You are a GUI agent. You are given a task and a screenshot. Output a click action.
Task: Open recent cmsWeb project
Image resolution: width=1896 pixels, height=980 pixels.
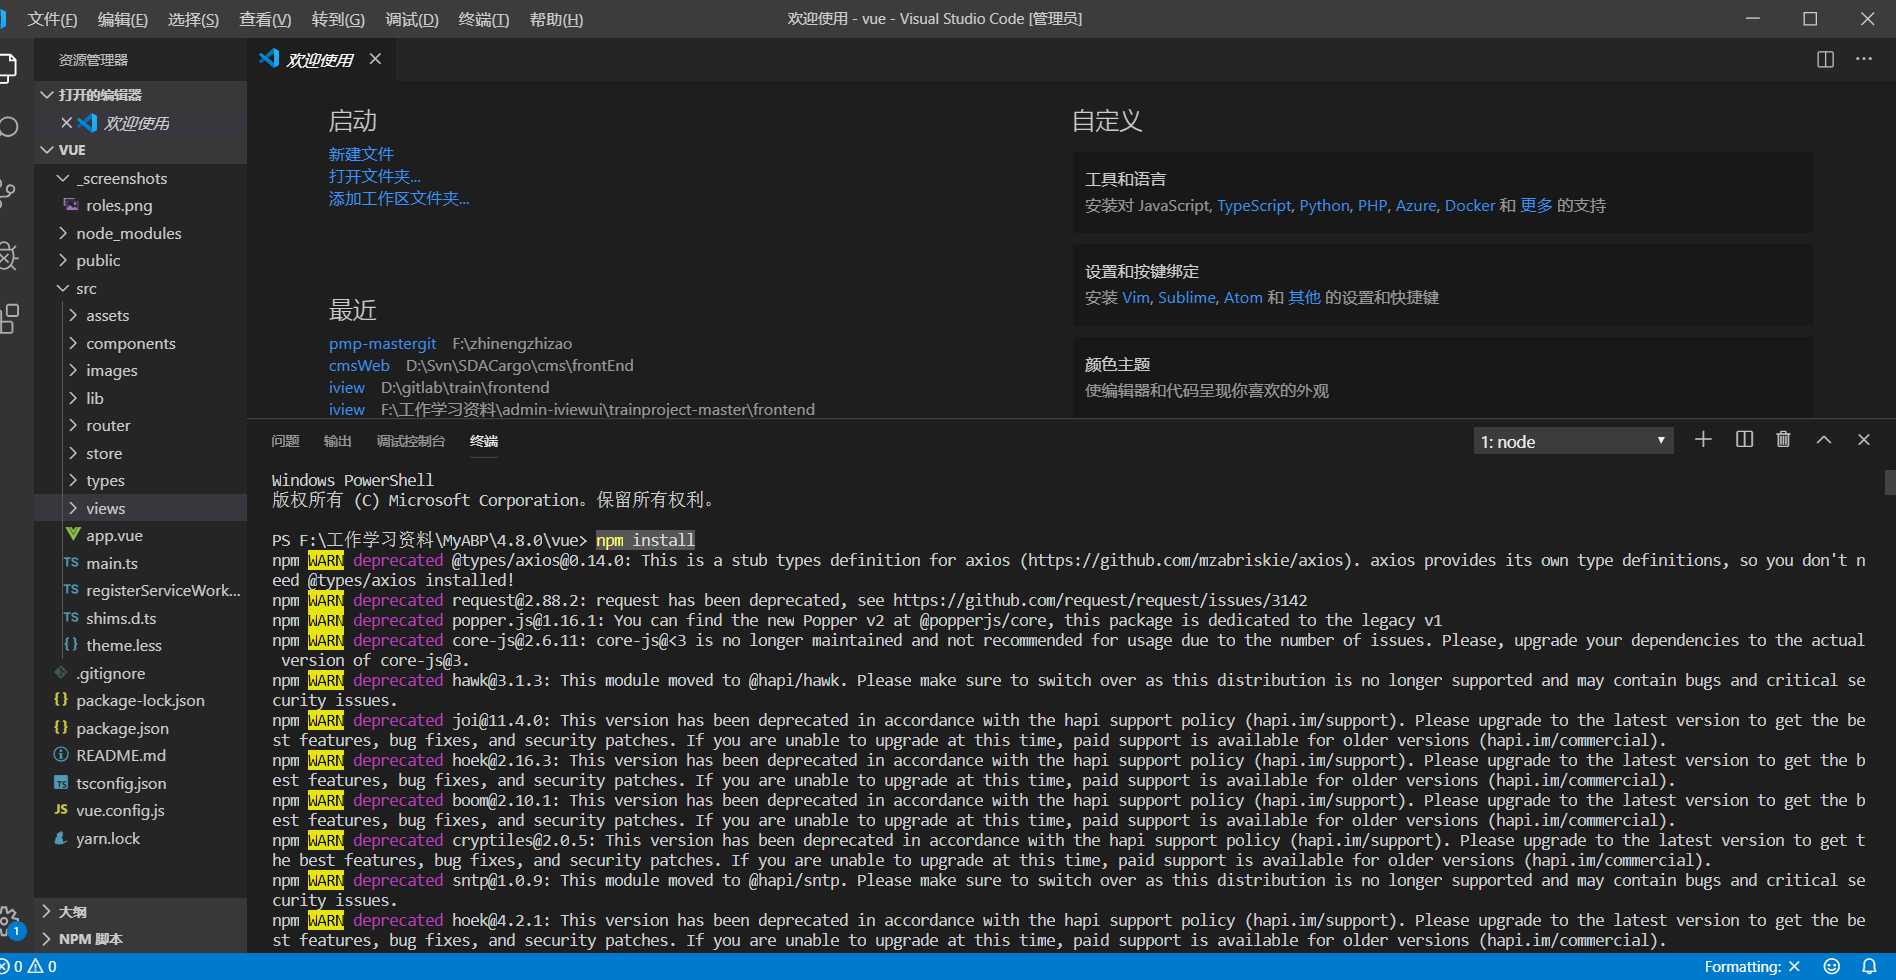point(359,365)
